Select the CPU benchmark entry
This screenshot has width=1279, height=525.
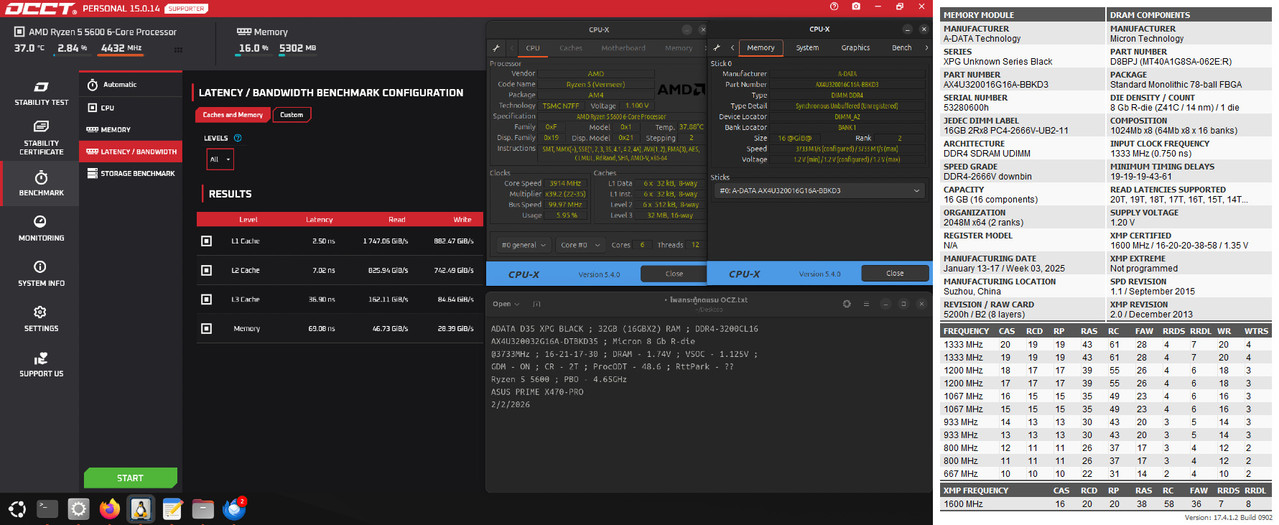pyautogui.click(x=130, y=107)
